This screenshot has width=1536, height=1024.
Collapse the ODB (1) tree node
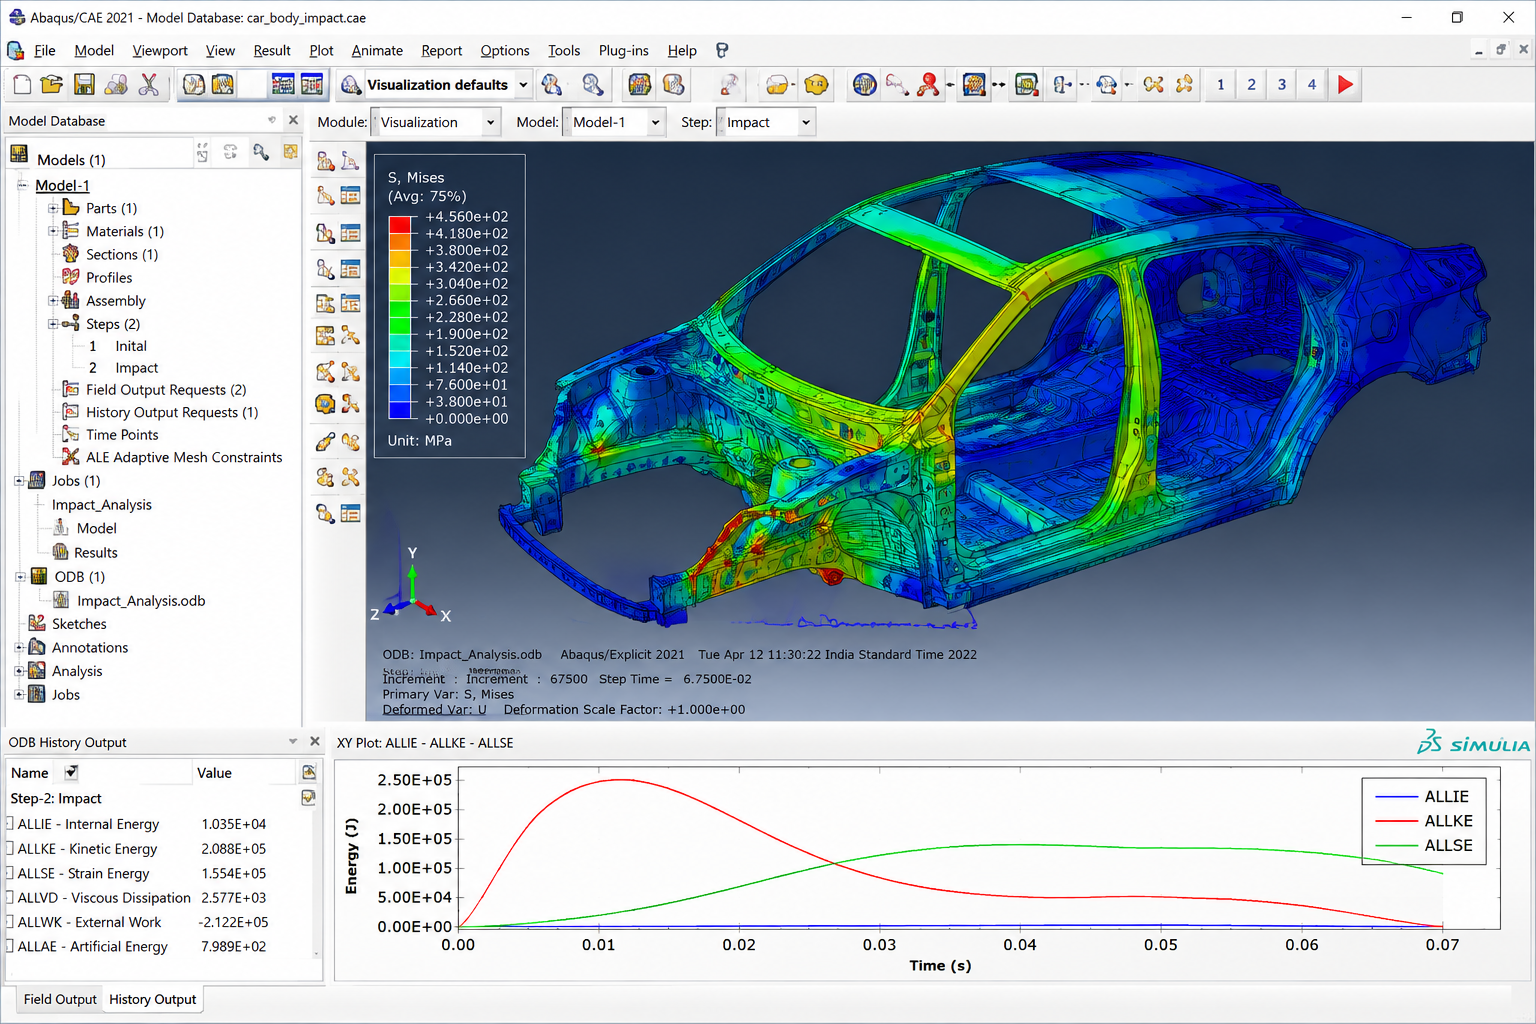[19, 577]
